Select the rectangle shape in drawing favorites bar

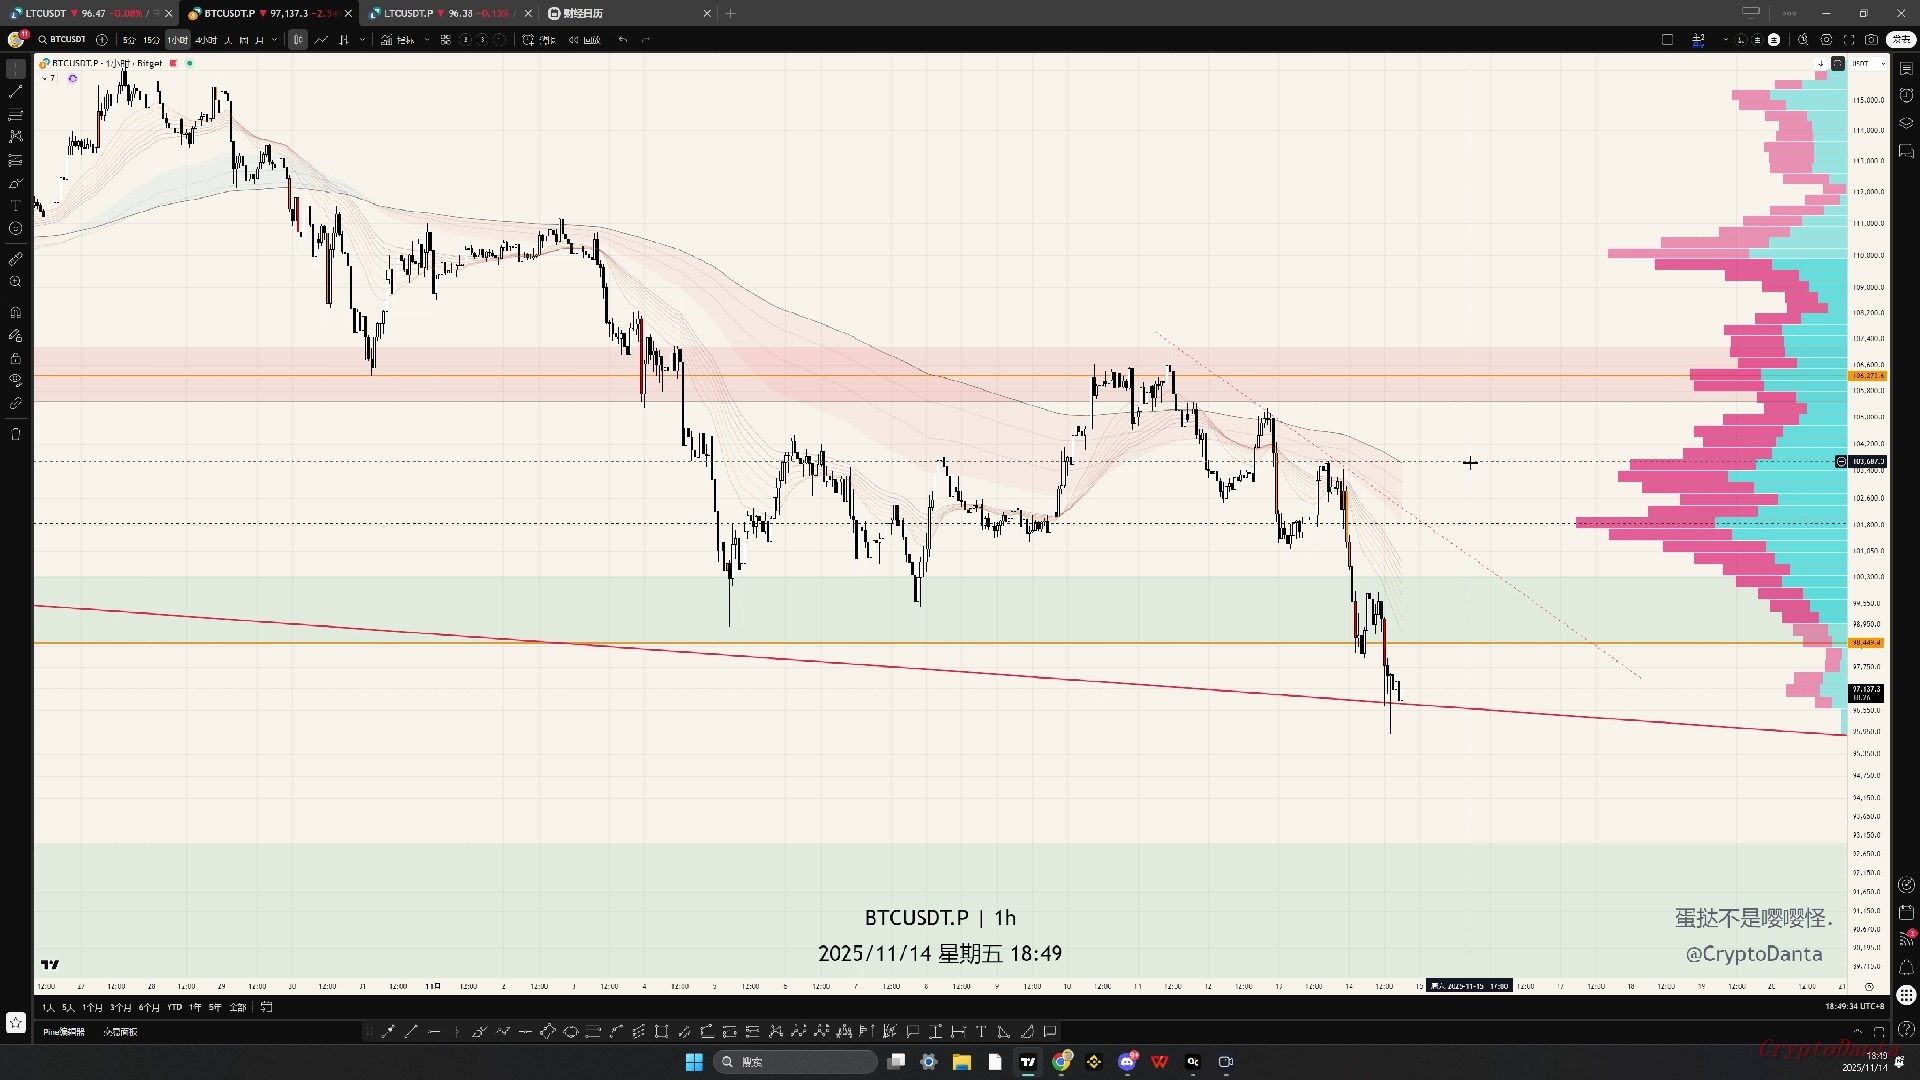tap(661, 1032)
